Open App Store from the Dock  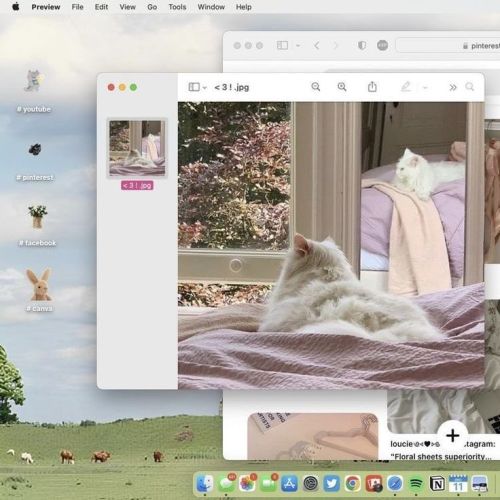[x=289, y=484]
